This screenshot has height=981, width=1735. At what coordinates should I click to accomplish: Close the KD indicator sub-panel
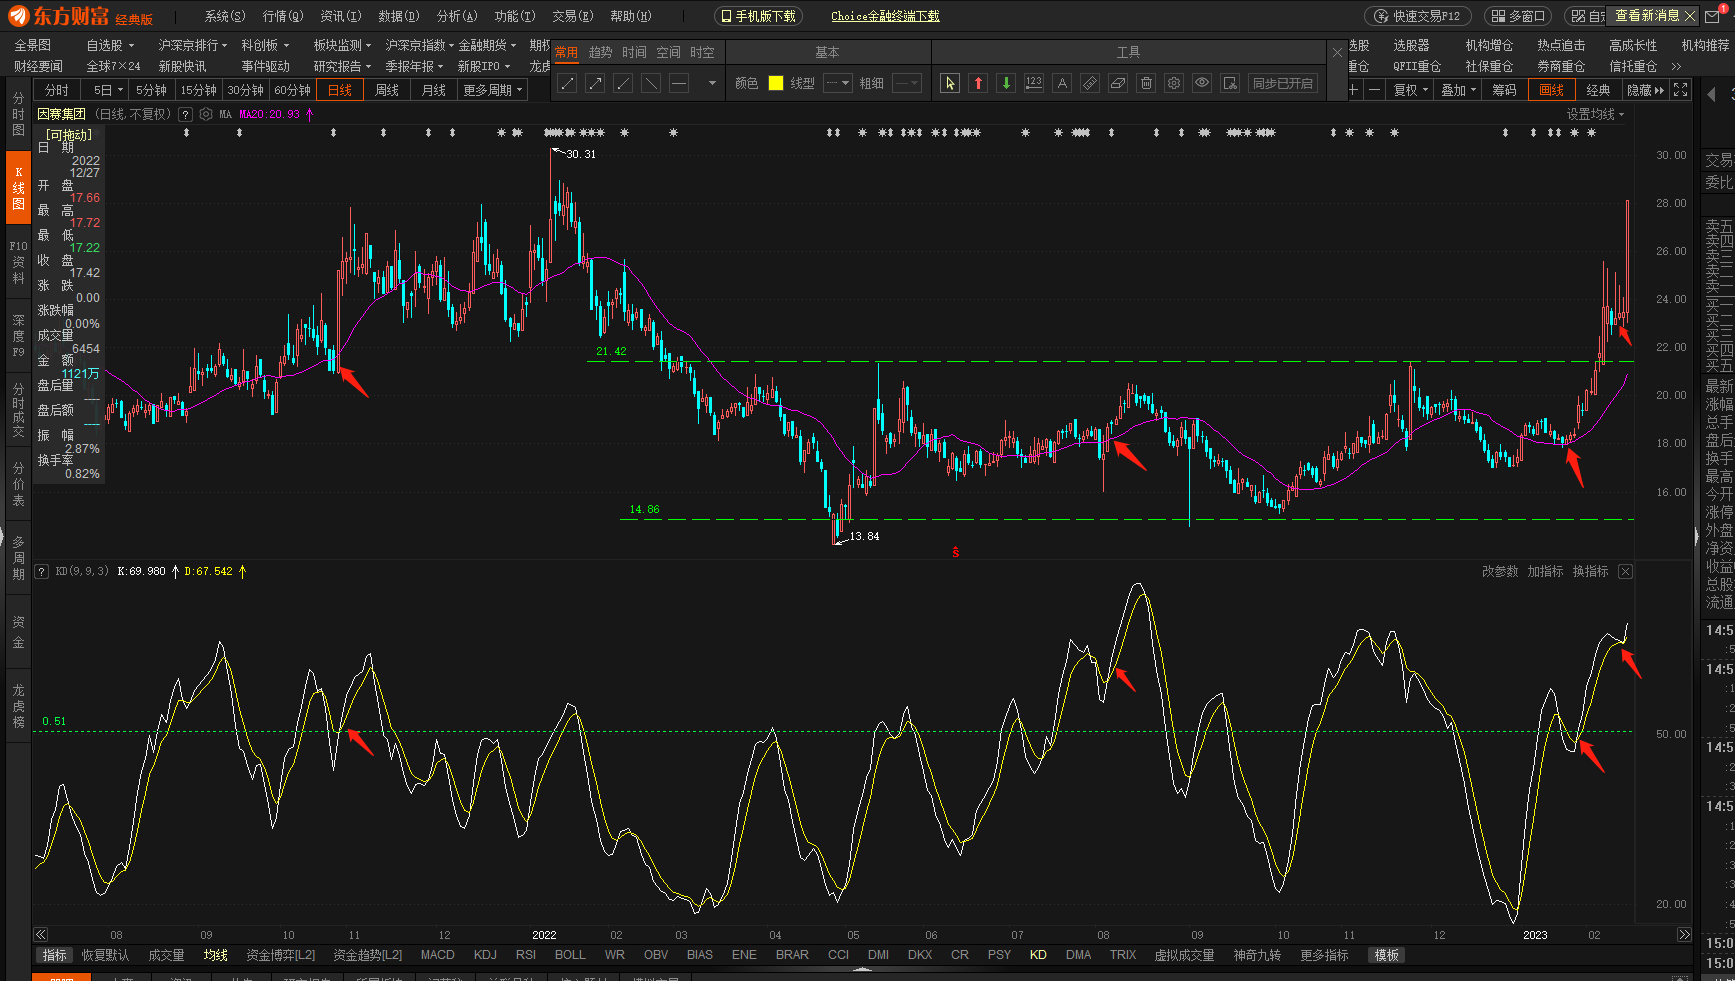[1625, 572]
